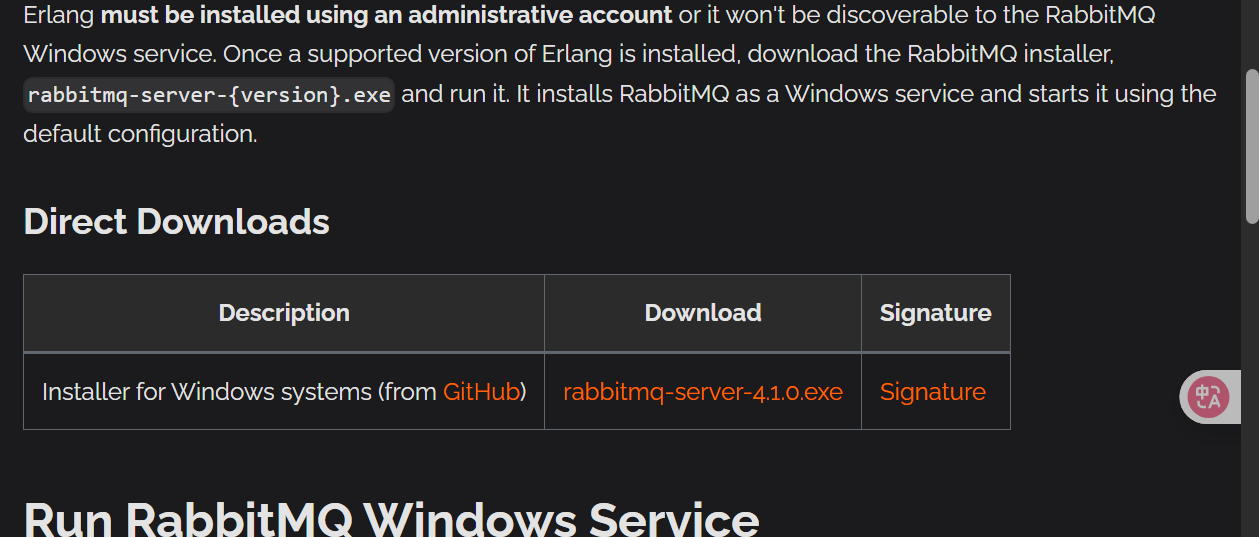The width and height of the screenshot is (1259, 537).
Task: Click the rabbitmq-server-{version}.exe code snippet
Action: coord(209,95)
